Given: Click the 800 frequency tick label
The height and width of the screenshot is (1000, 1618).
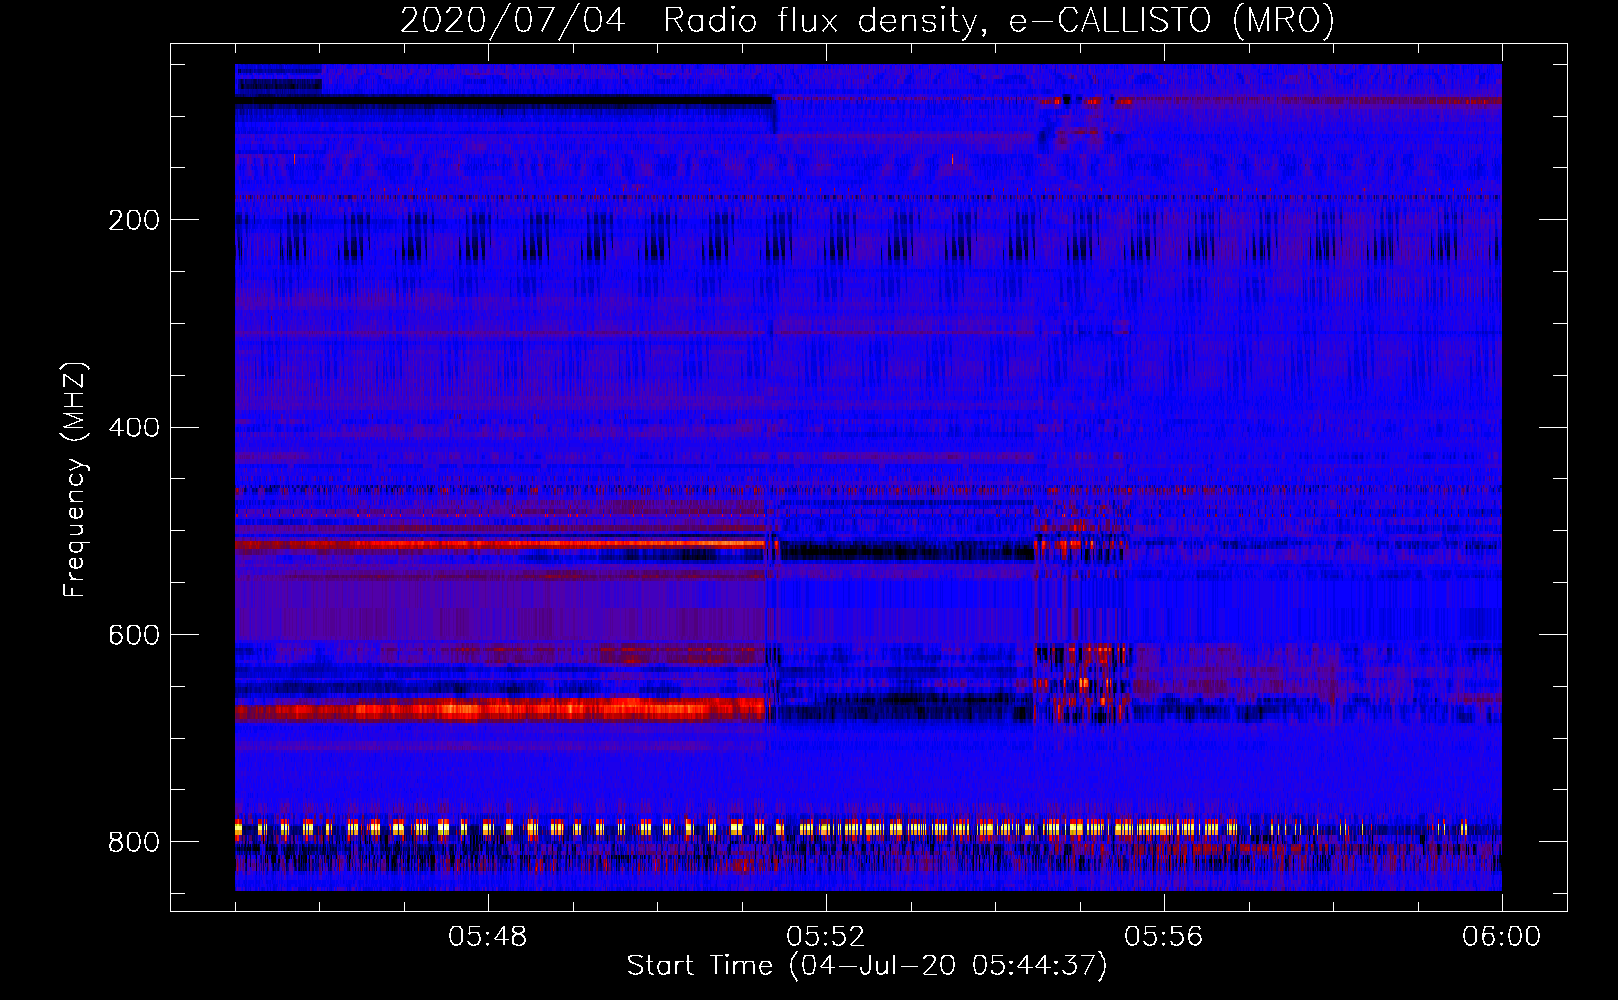Looking at the screenshot, I should pos(134,843).
